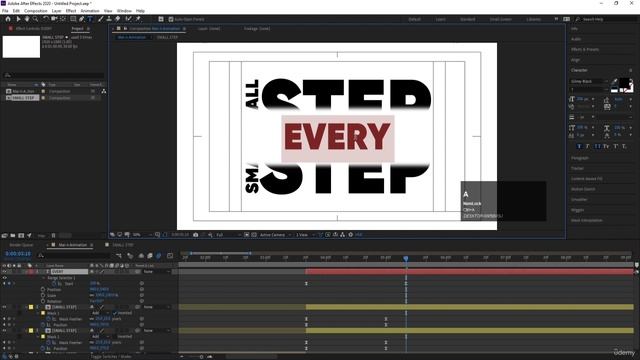Select the Puppet Pin tool
The width and height of the screenshot is (640, 360).
click(138, 19)
